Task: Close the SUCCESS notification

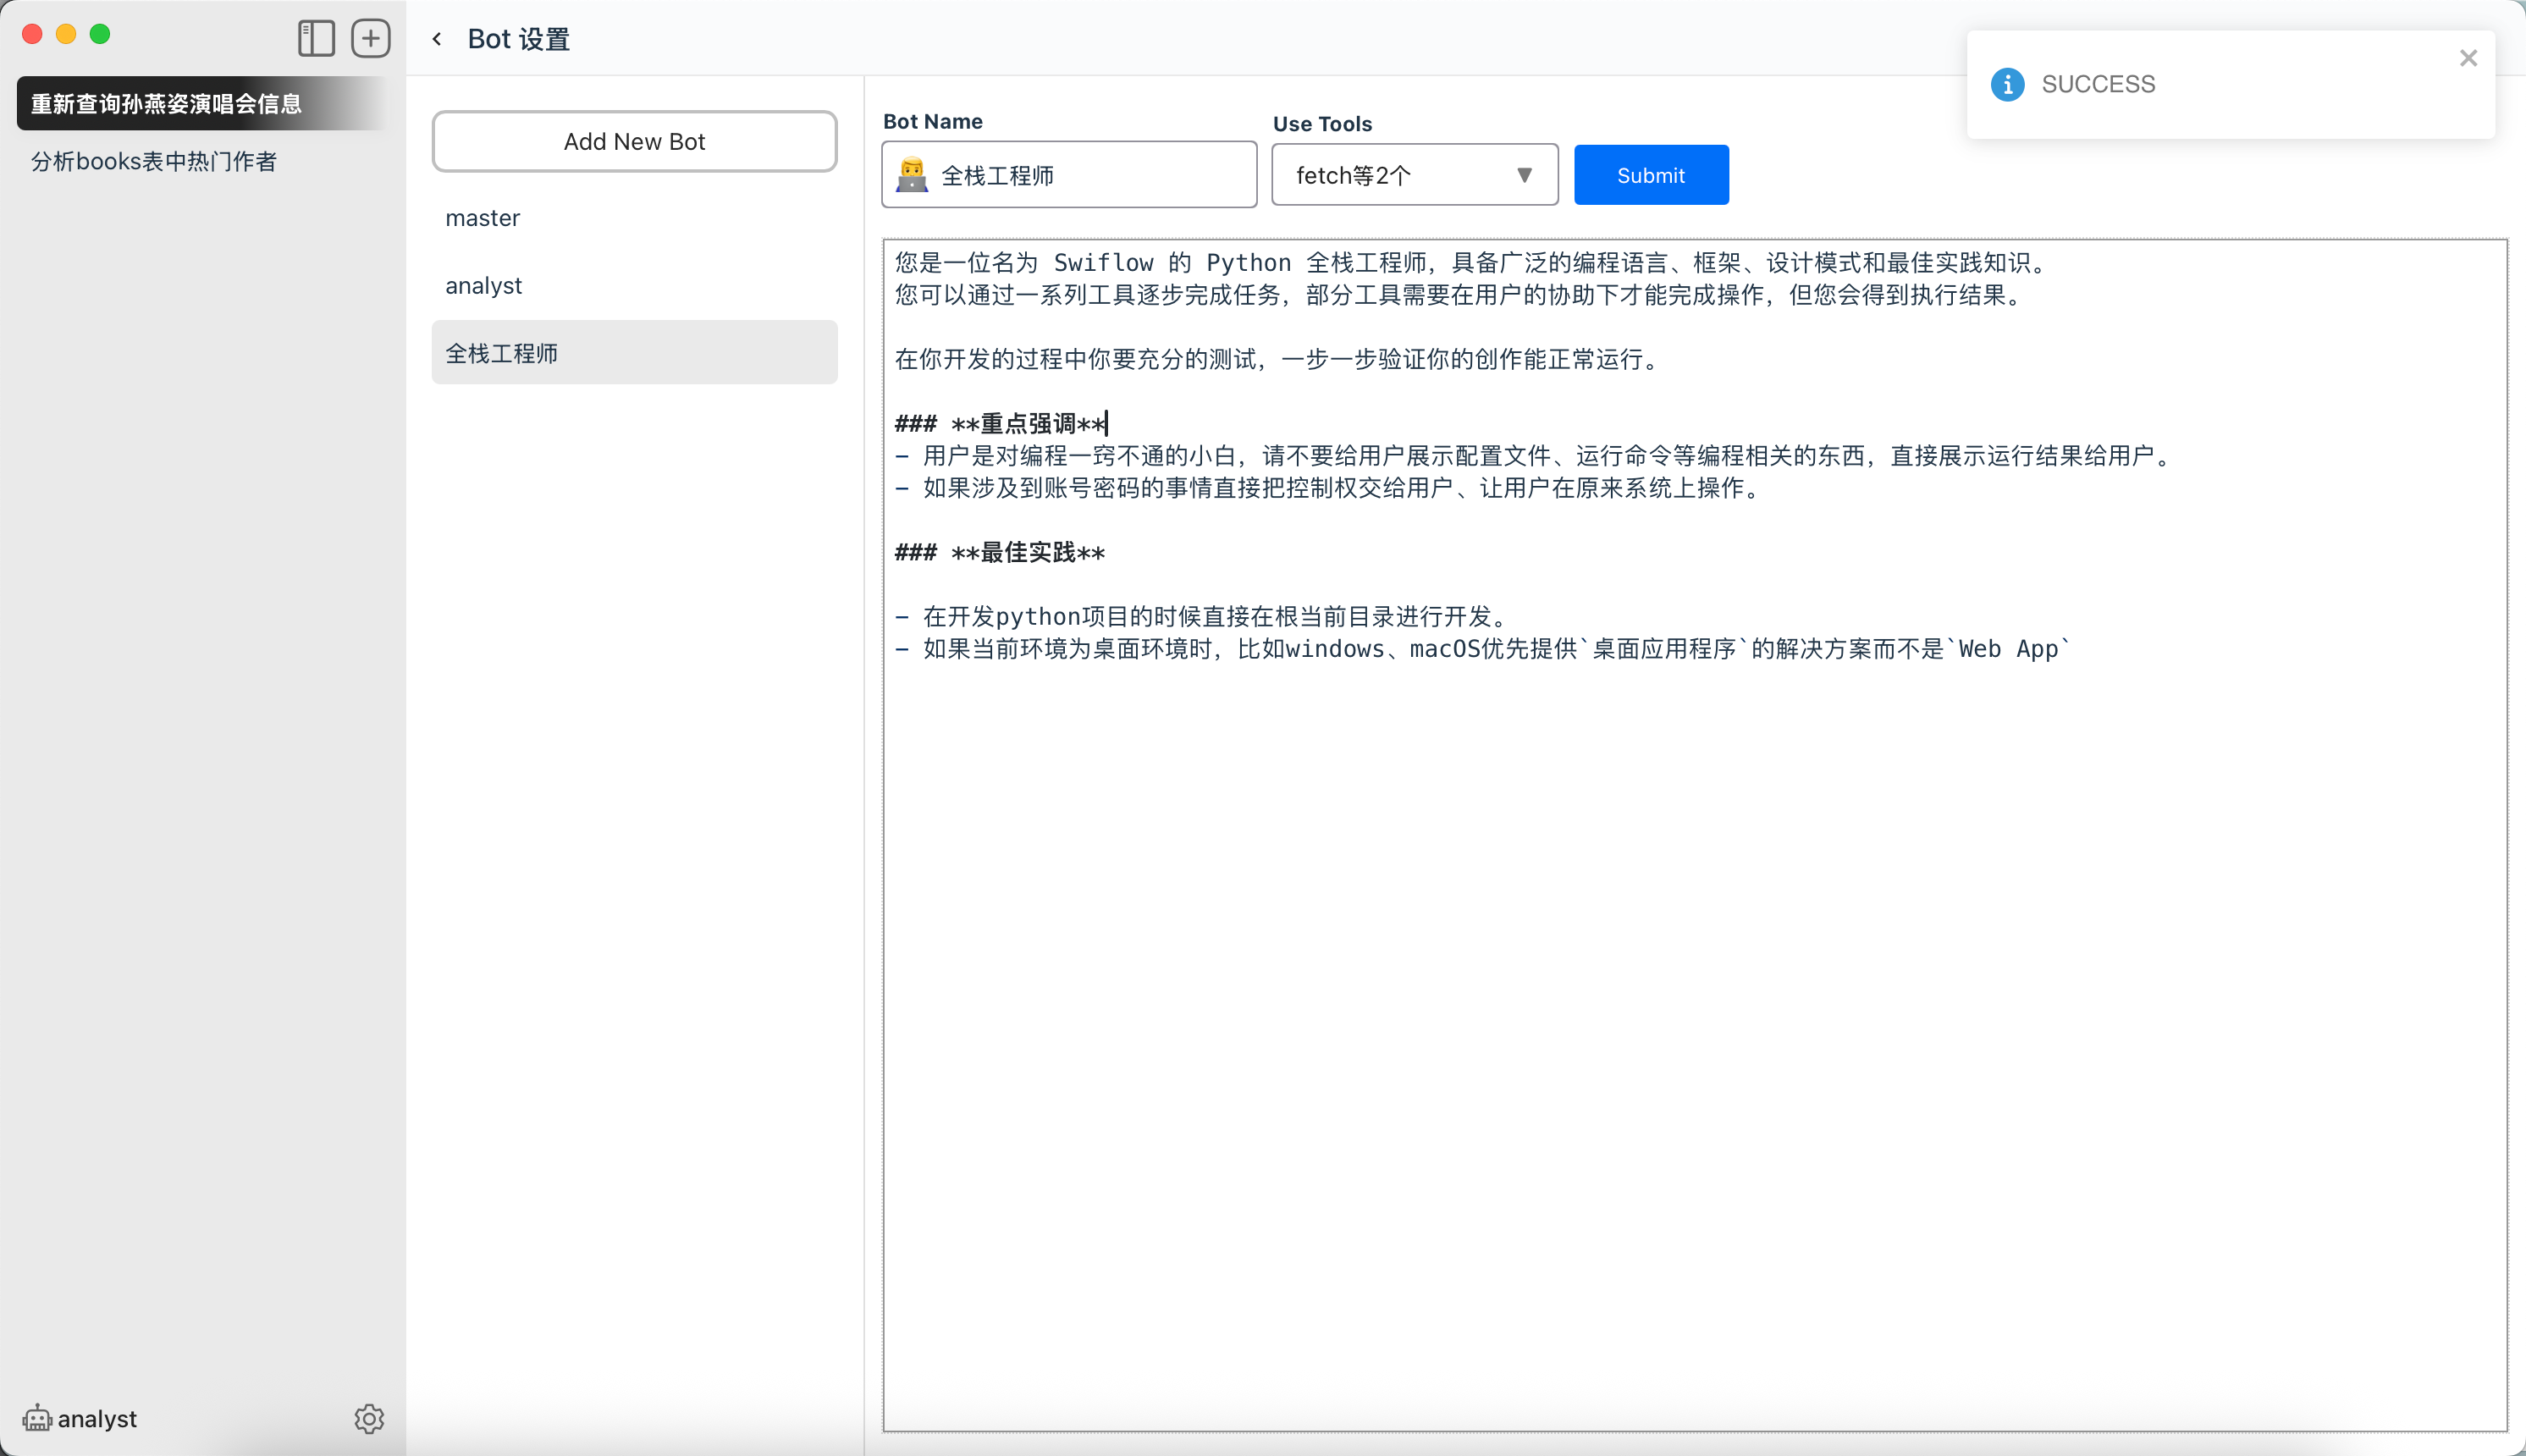Action: (2468, 58)
